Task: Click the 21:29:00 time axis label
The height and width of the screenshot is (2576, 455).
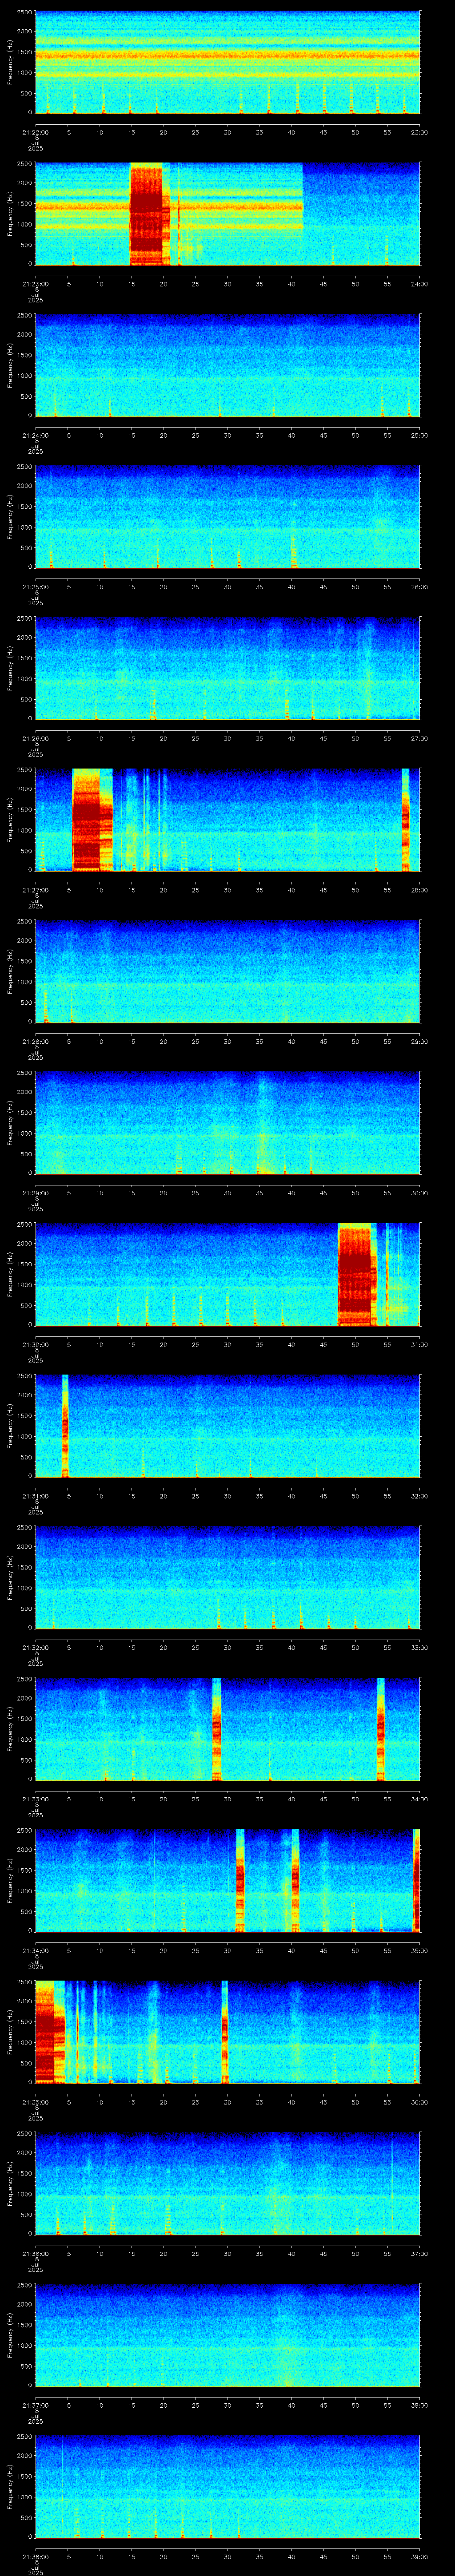Action: [x=35, y=1193]
